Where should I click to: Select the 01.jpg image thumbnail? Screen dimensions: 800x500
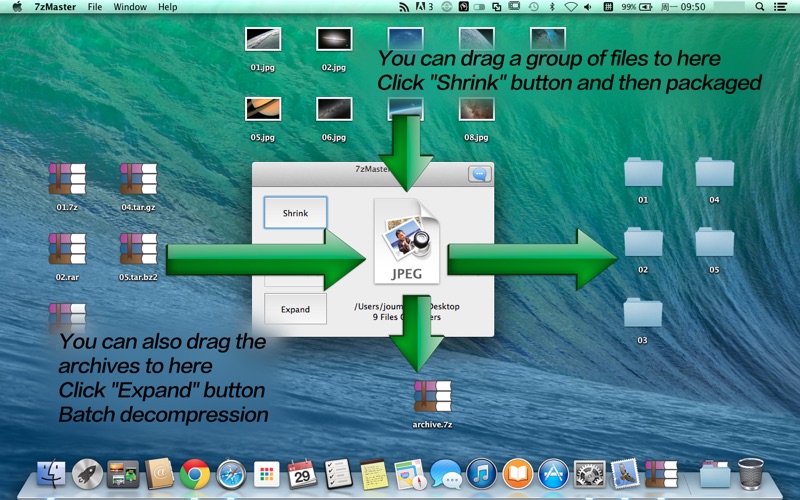tap(263, 39)
